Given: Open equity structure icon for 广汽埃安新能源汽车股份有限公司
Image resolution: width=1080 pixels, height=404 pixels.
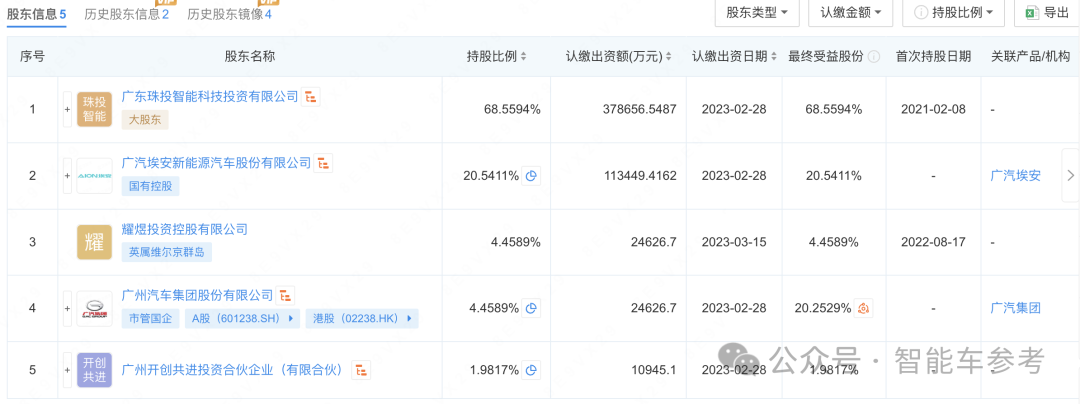Looking at the screenshot, I should pyautogui.click(x=324, y=163).
